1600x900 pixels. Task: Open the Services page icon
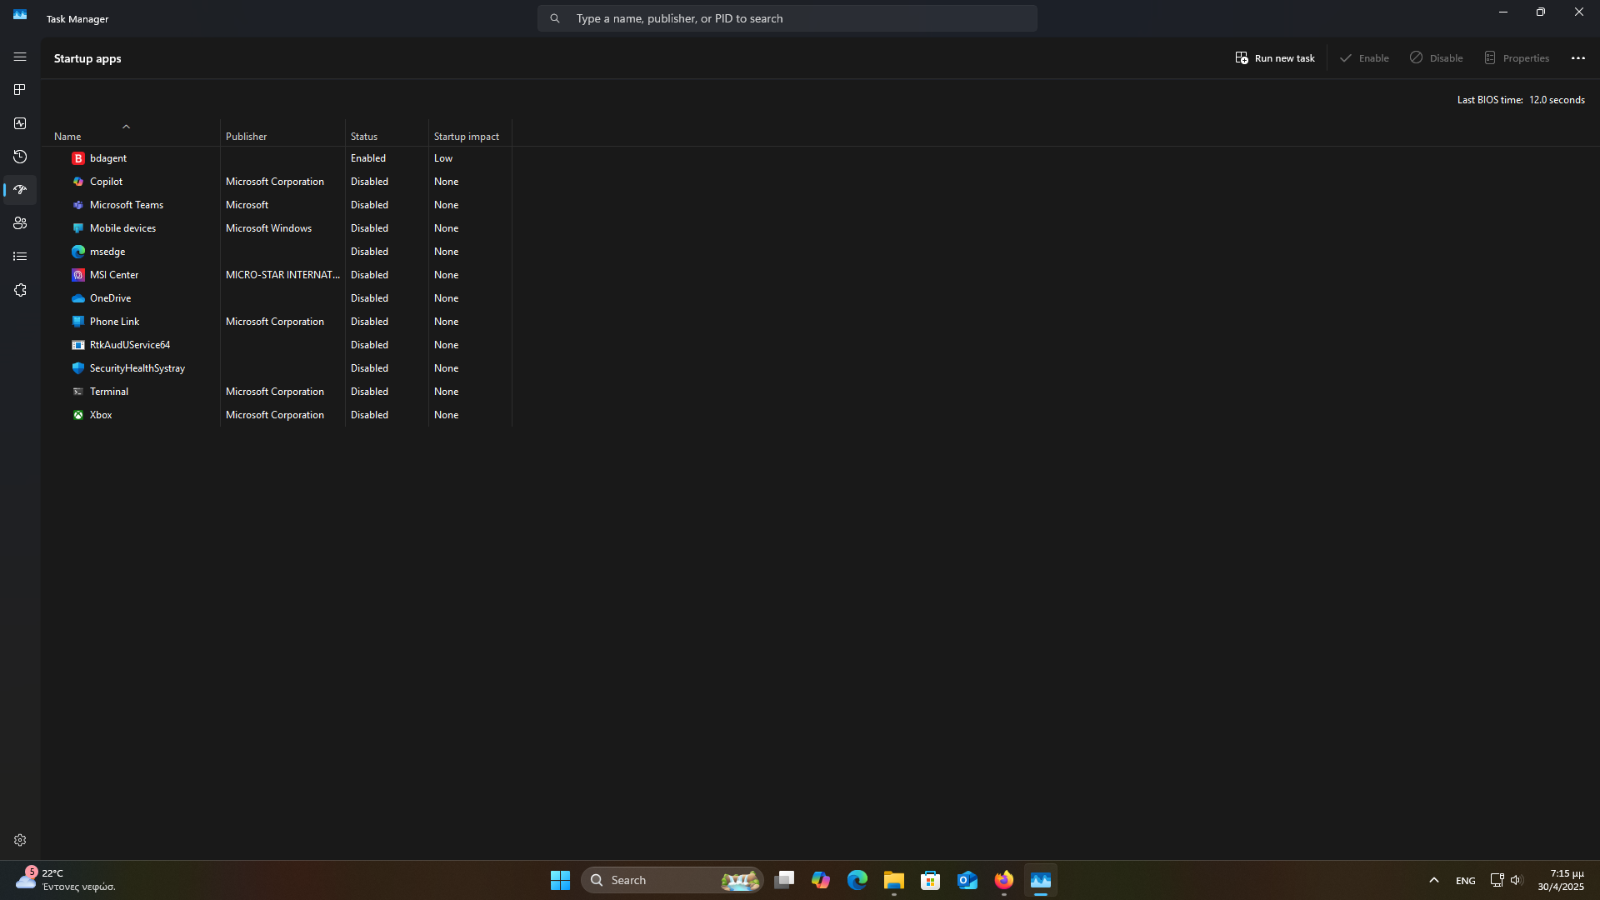pyautogui.click(x=20, y=290)
